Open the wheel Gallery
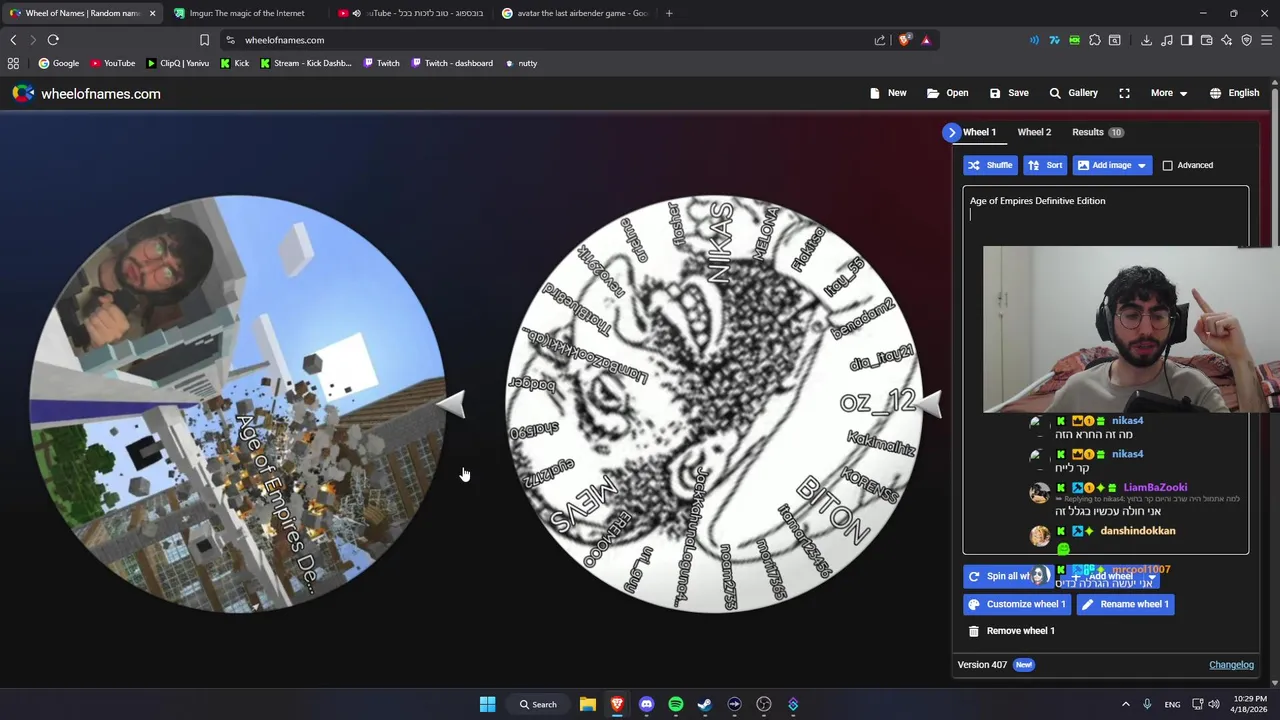Viewport: 1280px width, 720px height. [1073, 93]
